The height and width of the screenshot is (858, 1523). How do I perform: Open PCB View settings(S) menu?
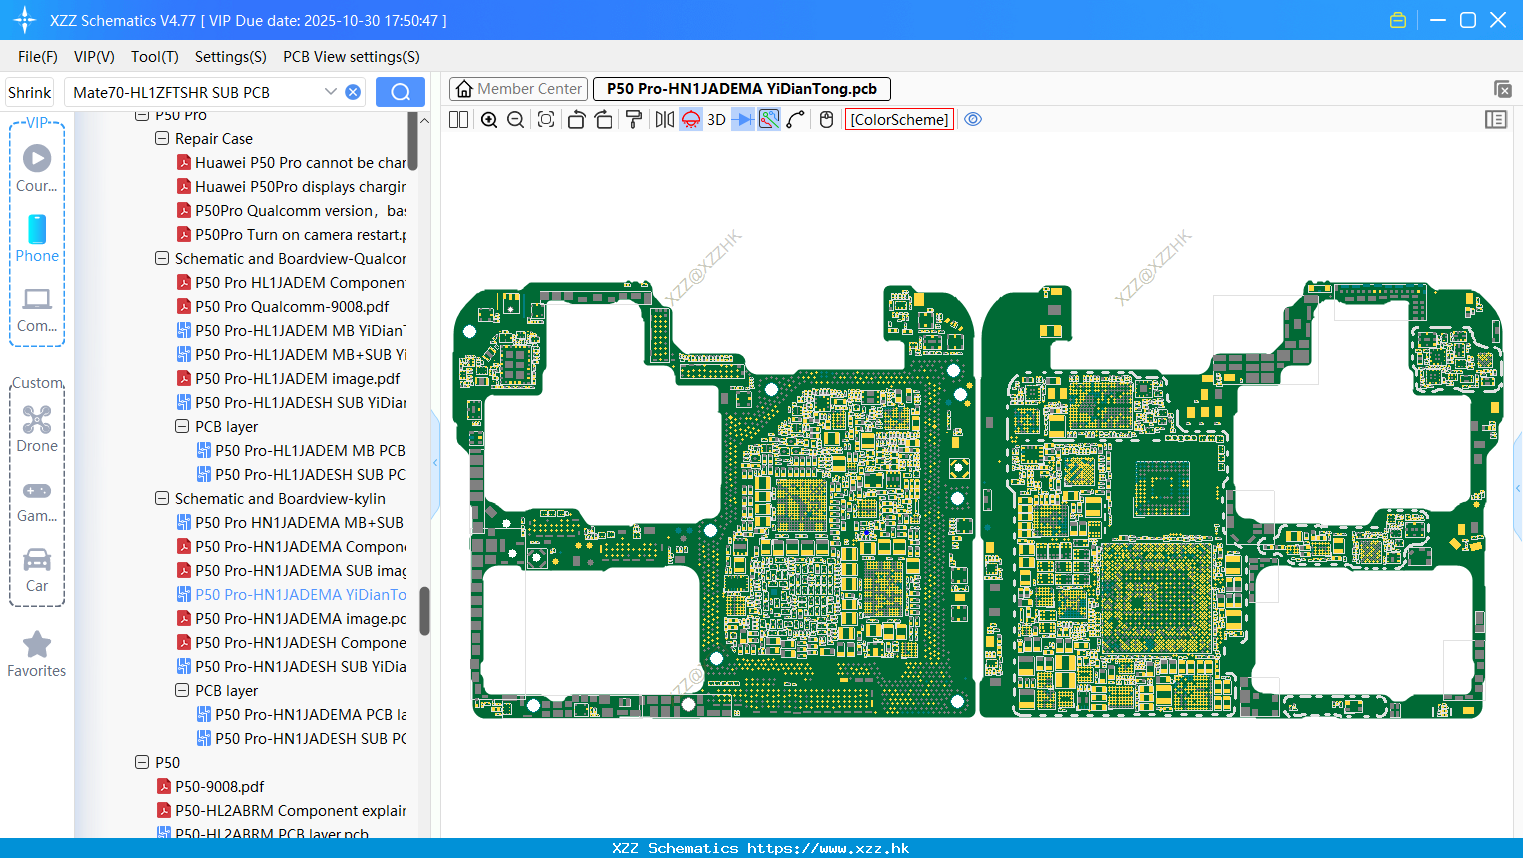(x=351, y=57)
